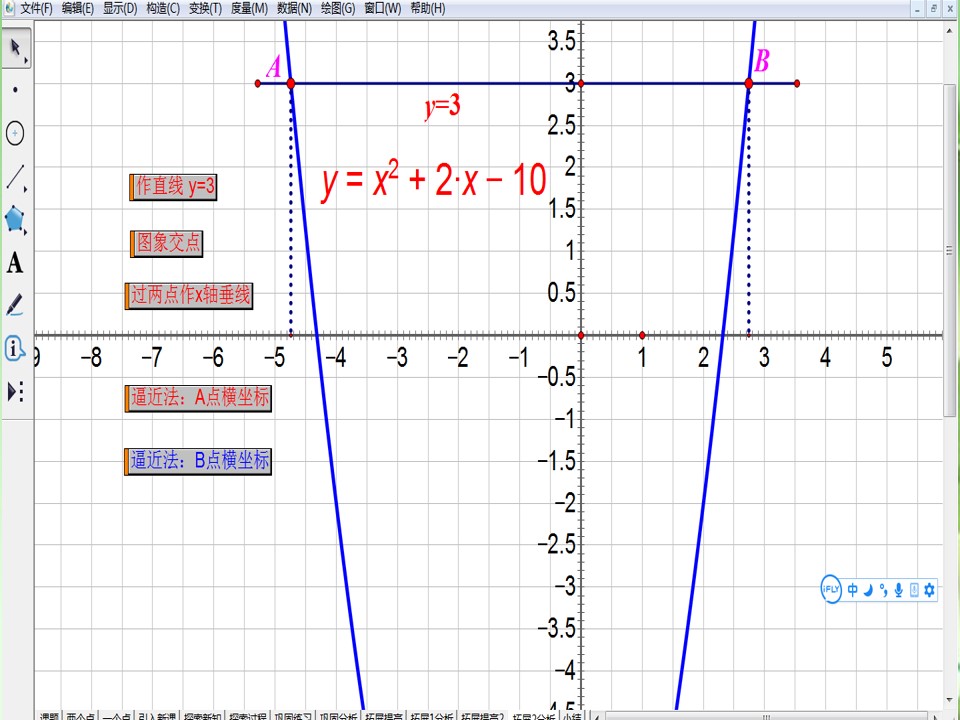Open the 帮助(H) menu
Viewport: 960px width, 720px height.
click(x=428, y=9)
